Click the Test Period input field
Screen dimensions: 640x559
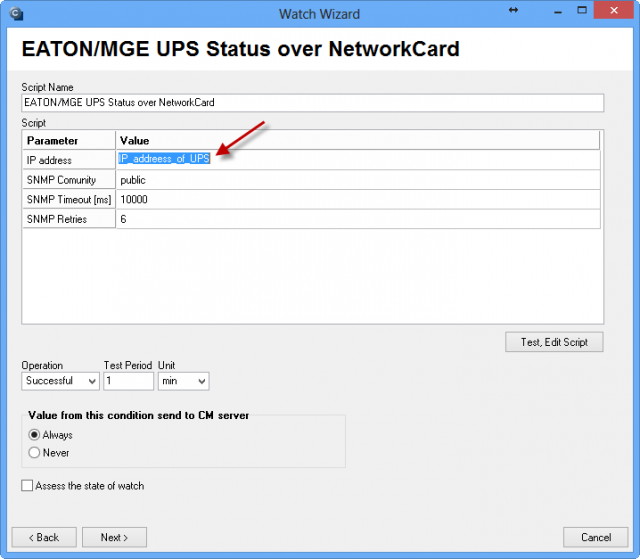click(x=129, y=381)
